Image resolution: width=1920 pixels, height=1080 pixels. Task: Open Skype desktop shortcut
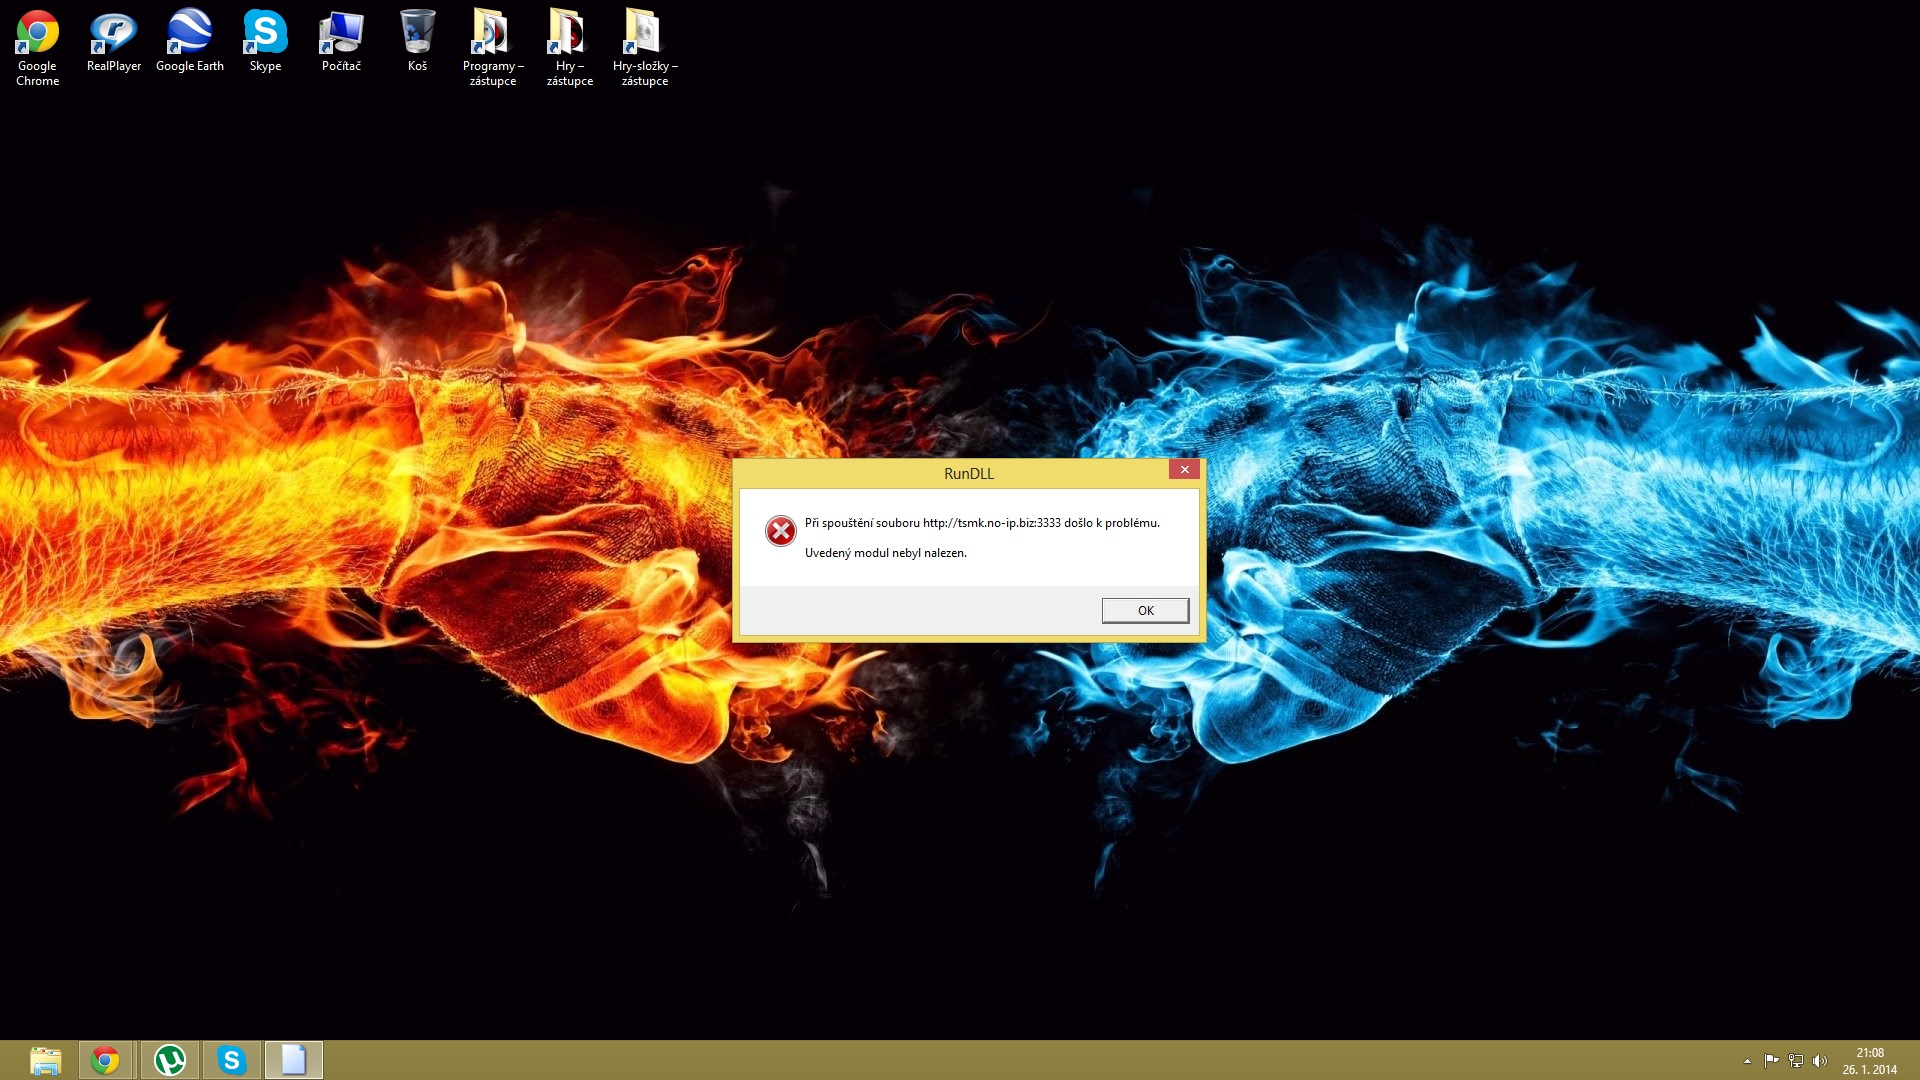point(265,35)
